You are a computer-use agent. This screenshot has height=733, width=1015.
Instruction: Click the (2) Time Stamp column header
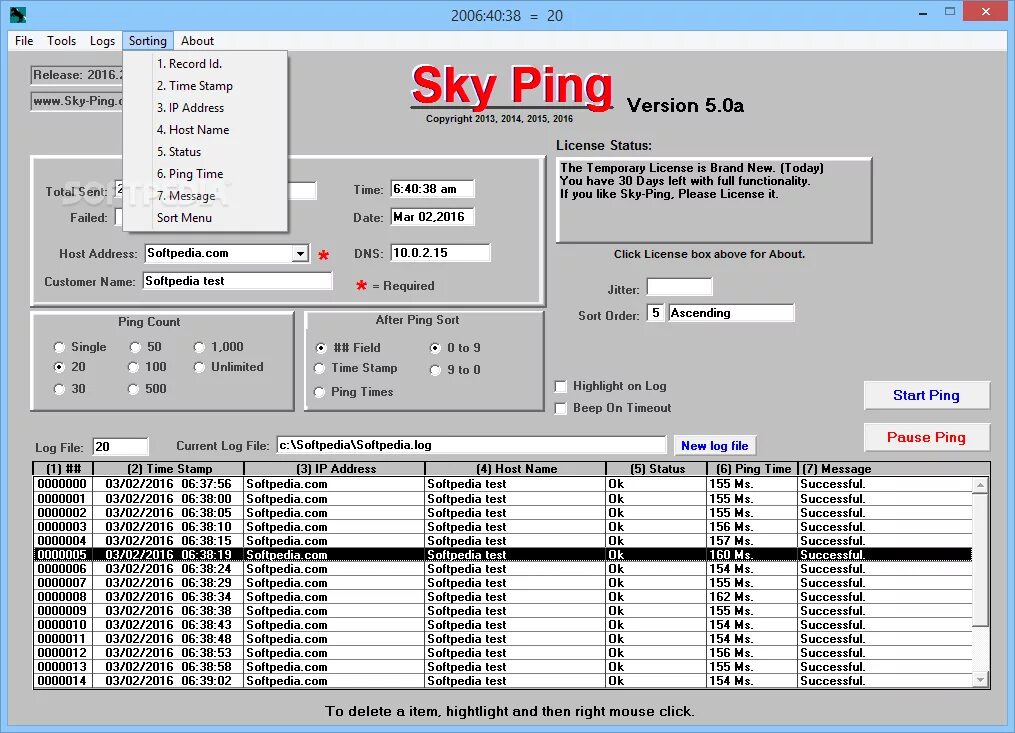169,469
